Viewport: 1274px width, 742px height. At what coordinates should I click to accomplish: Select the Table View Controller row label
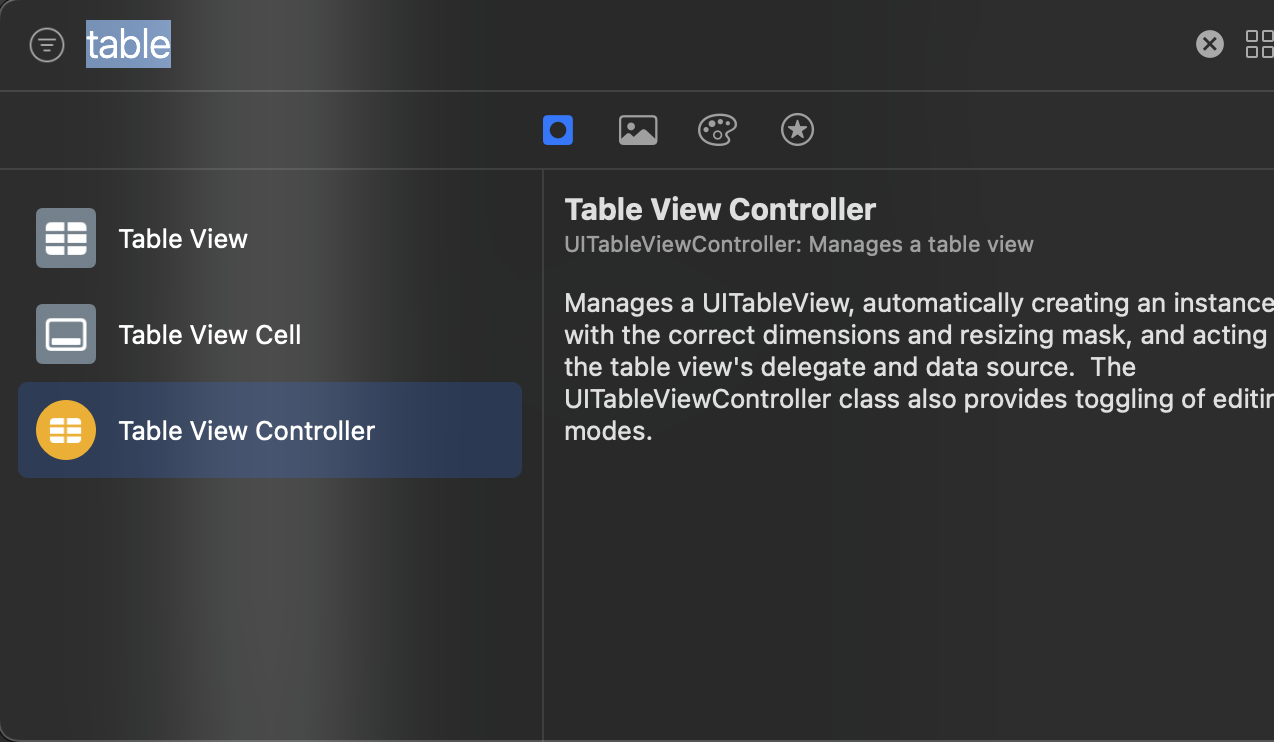[247, 431]
